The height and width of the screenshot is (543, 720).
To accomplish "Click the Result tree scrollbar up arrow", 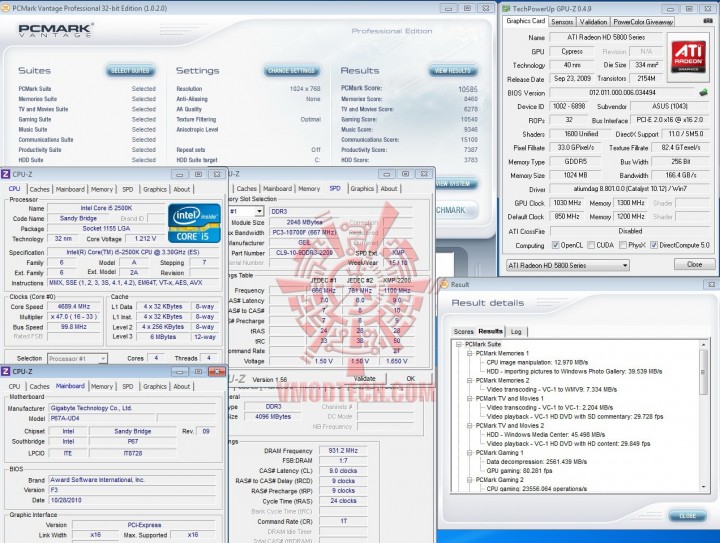I will (703, 344).
